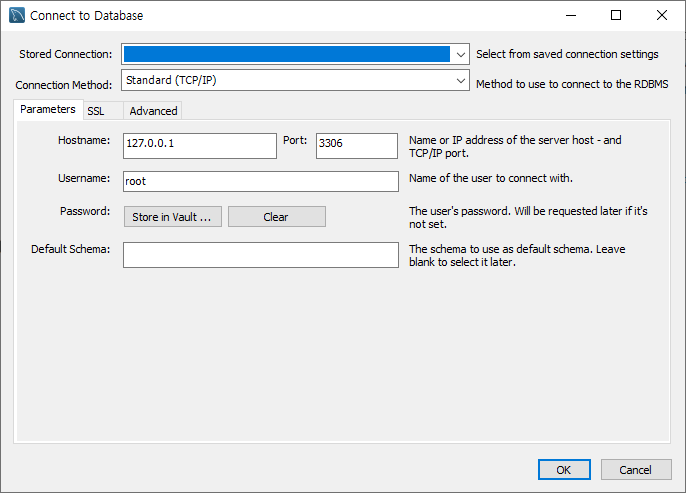Click the Cancel button

coord(636,470)
